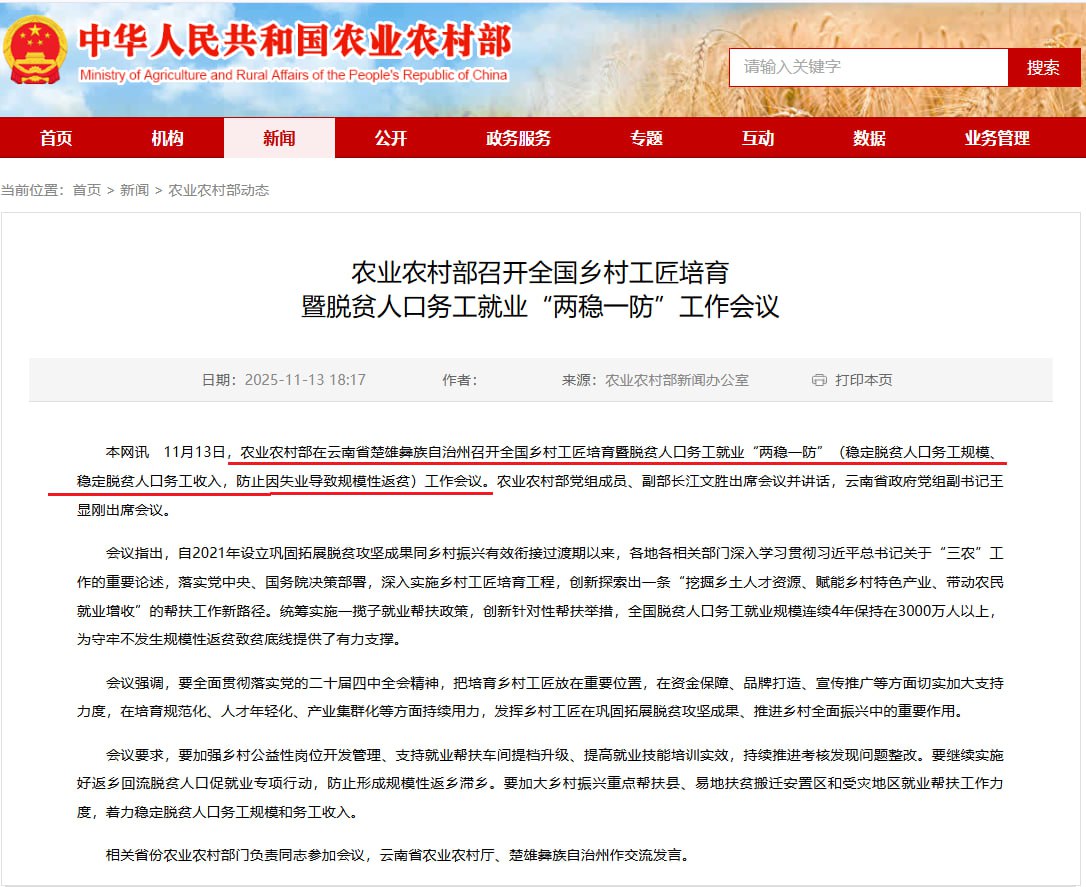Click the search keyword input field
Screen dimensions: 1086x887
pyautogui.click(x=868, y=67)
